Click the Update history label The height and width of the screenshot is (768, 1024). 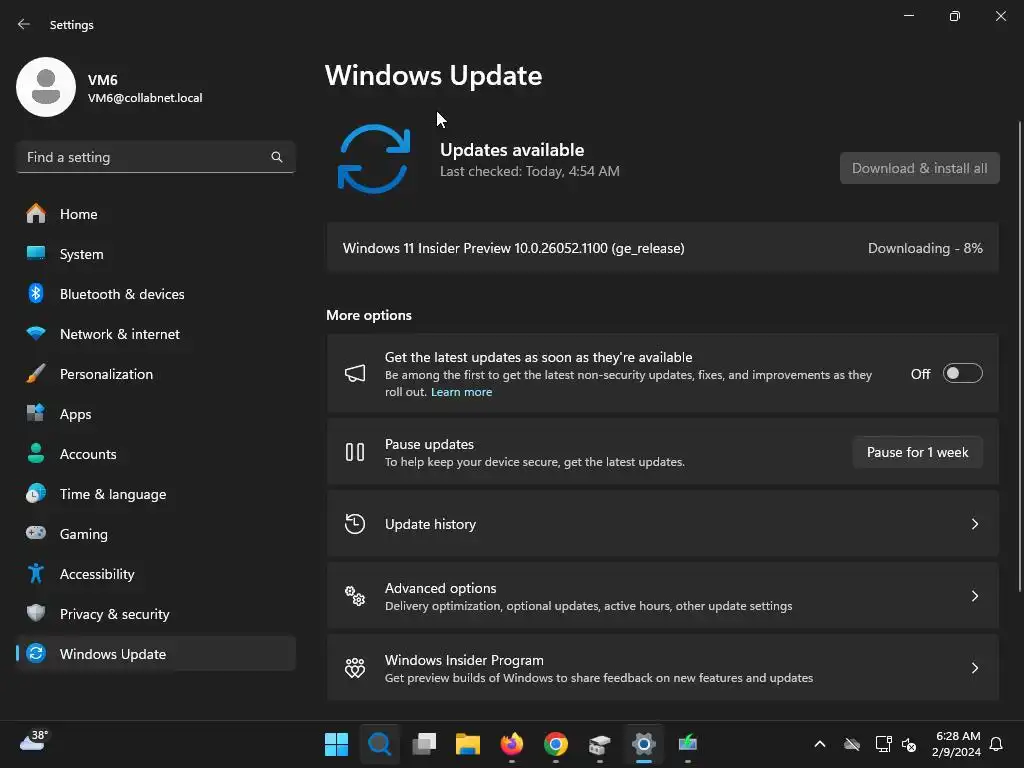(x=430, y=524)
